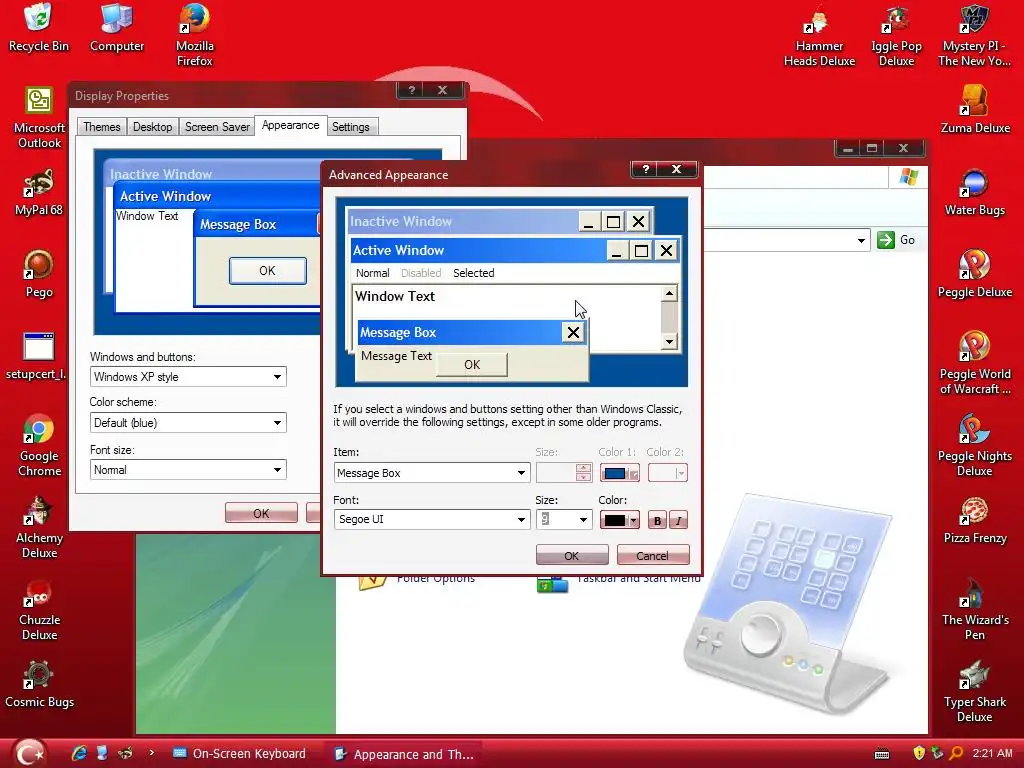Image resolution: width=1024 pixels, height=768 pixels.
Task: Launch Internet Explorer from quick launch
Action: point(80,753)
